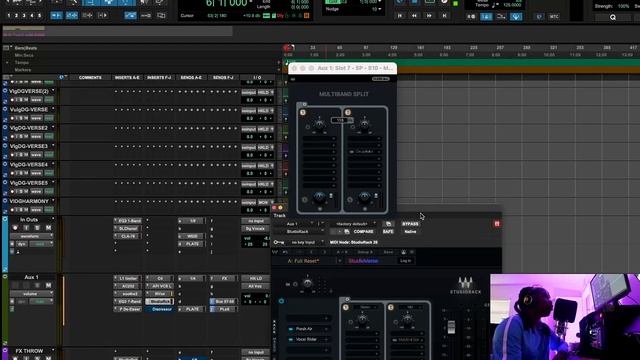The height and width of the screenshot is (360, 640).
Task: Open the F De-Esser insert on Aux 1
Action: [x=128, y=309]
